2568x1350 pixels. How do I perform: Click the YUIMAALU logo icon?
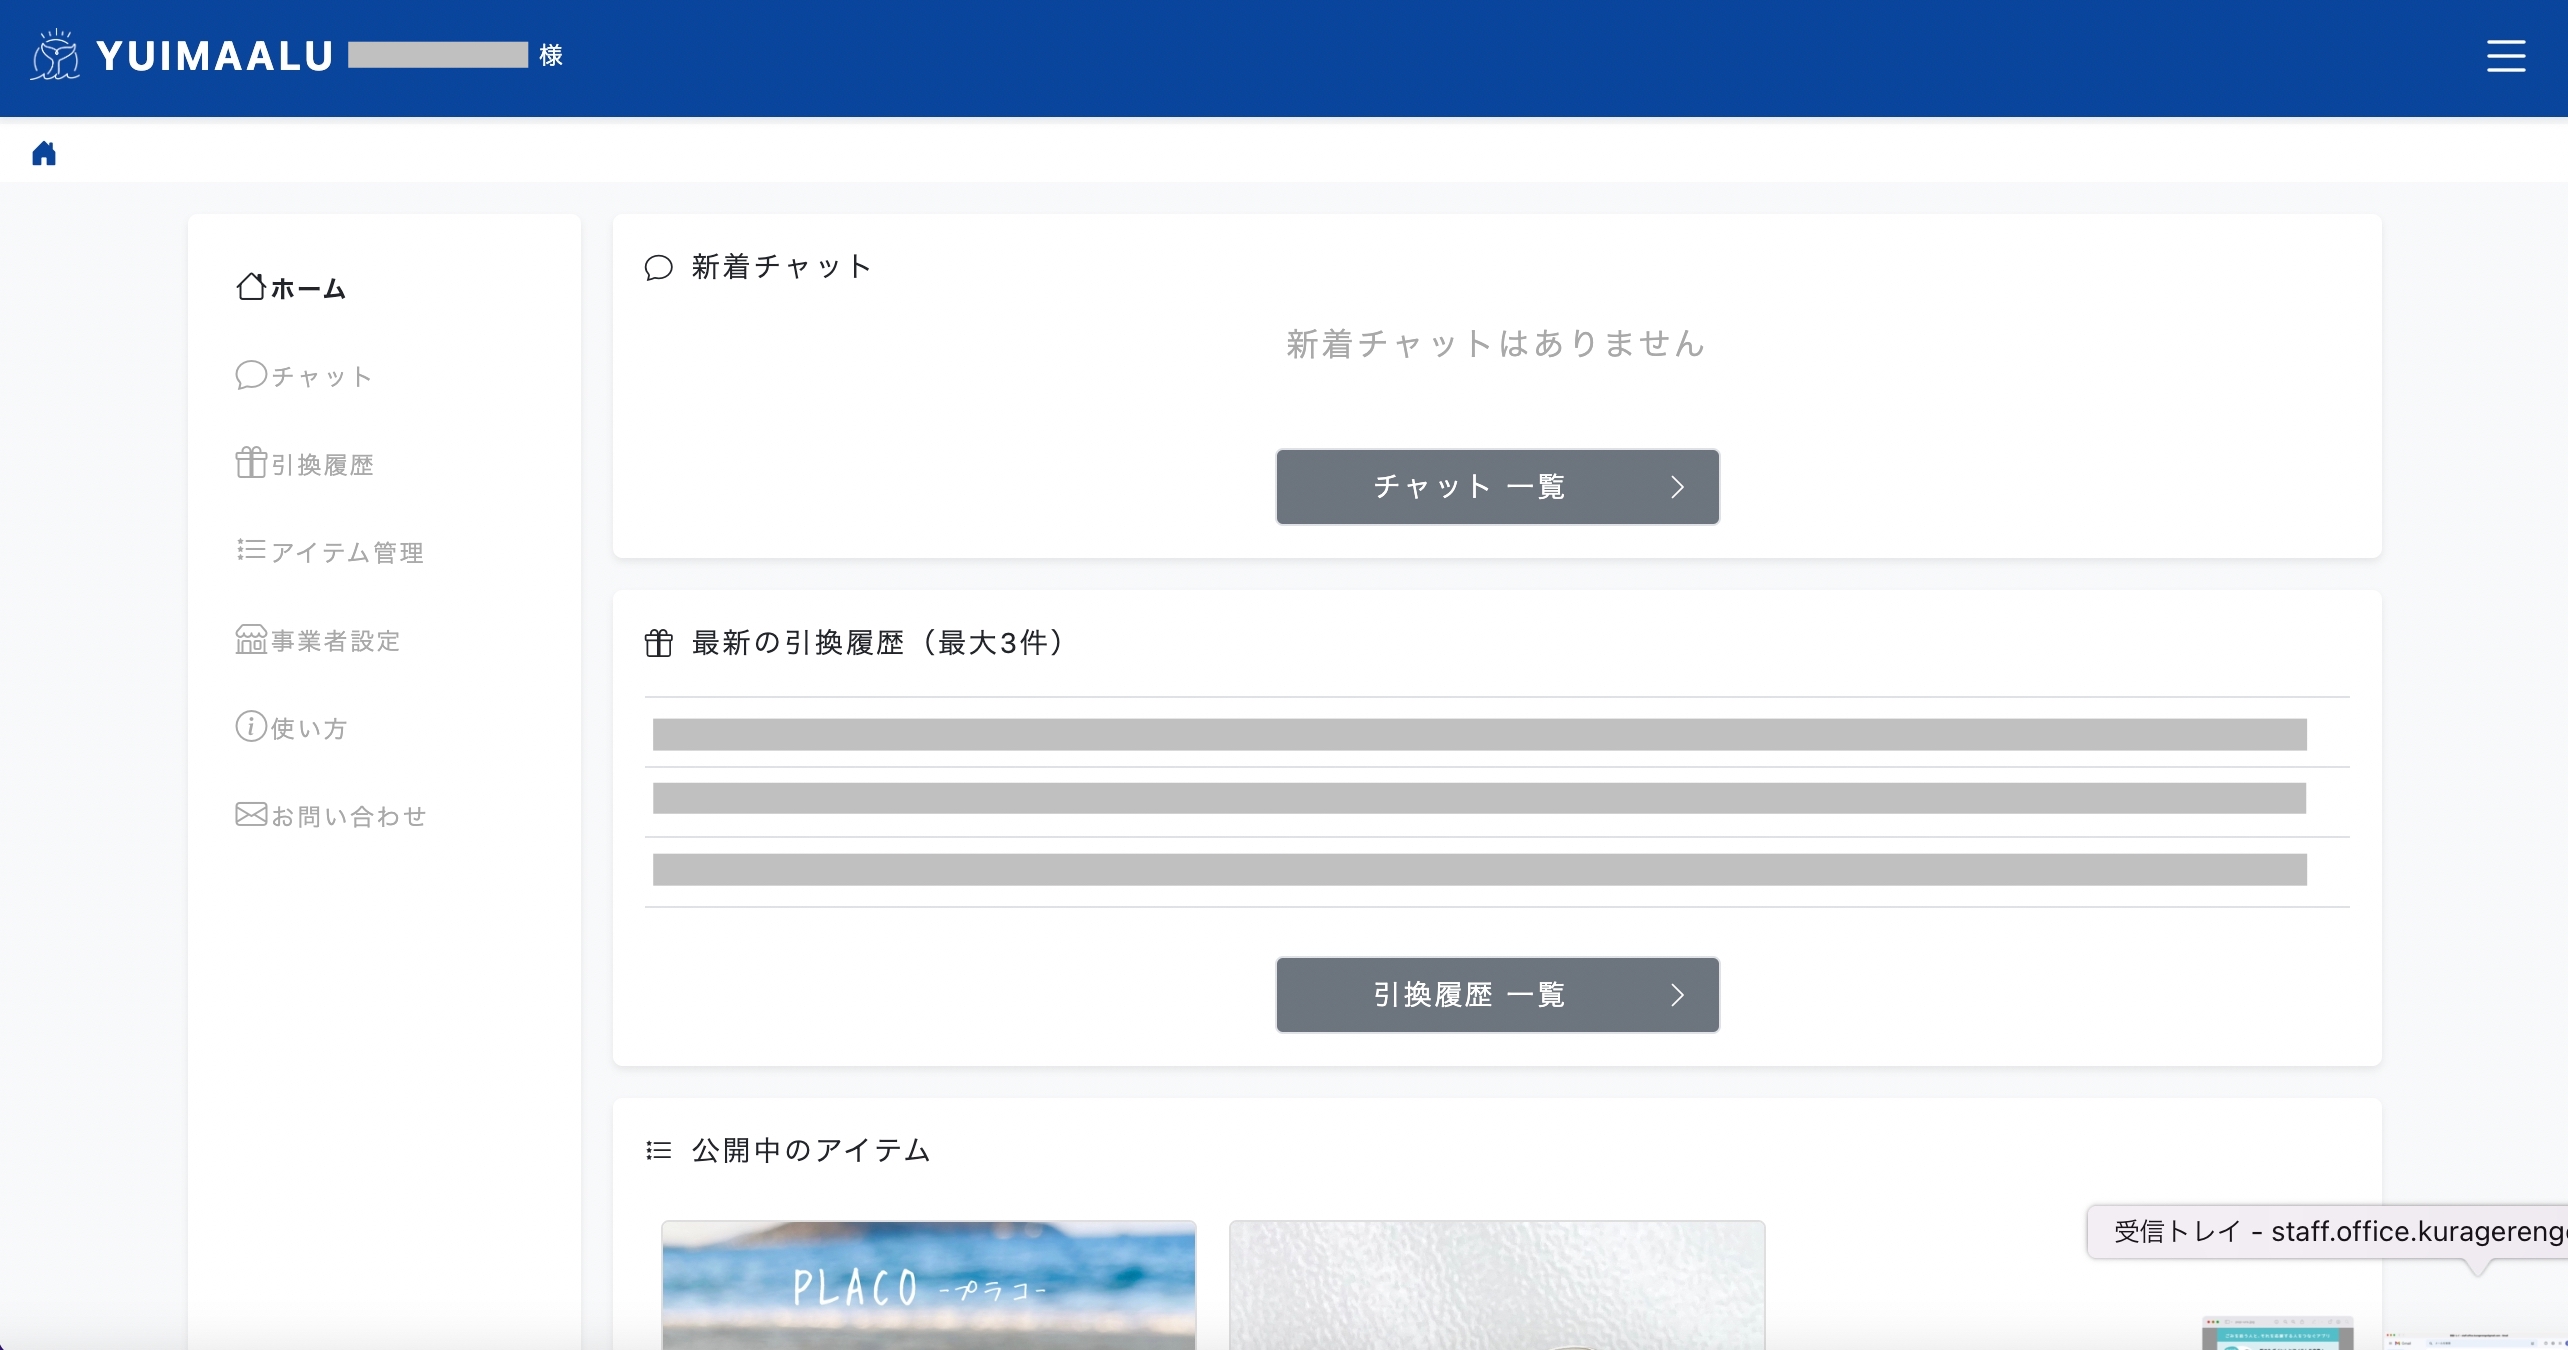[x=55, y=55]
